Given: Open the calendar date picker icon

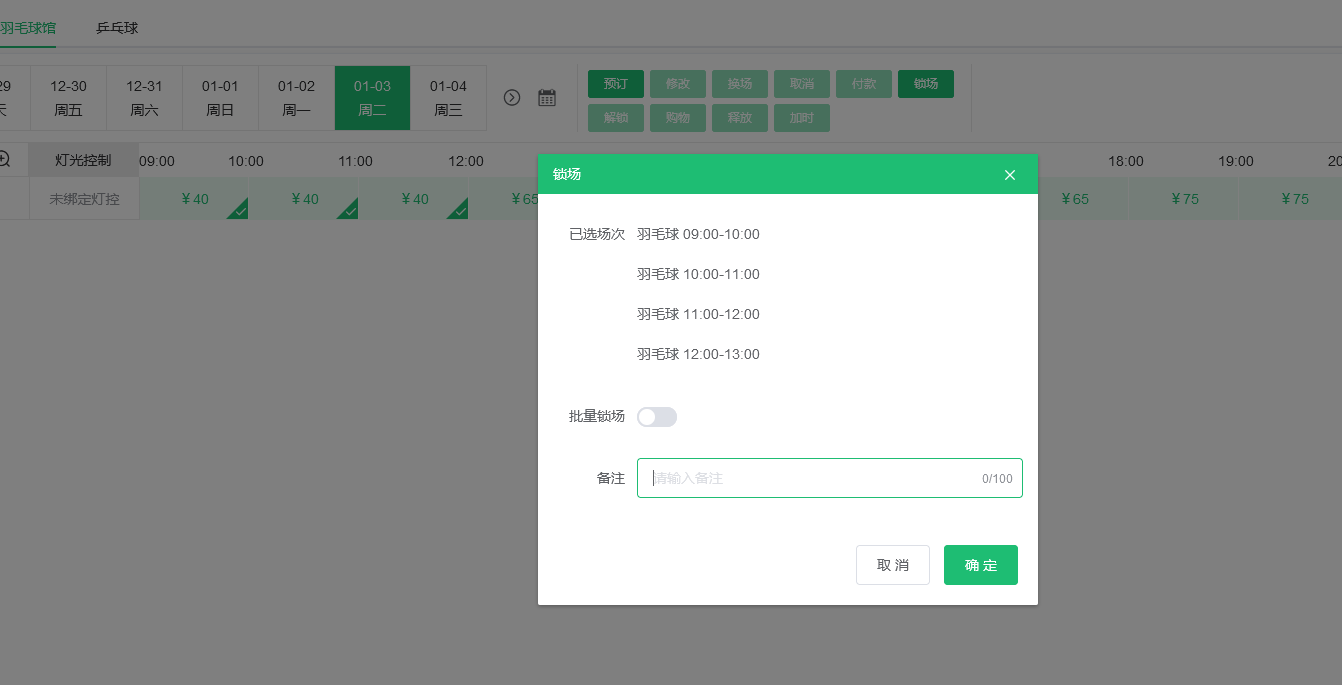Looking at the screenshot, I should (x=547, y=98).
